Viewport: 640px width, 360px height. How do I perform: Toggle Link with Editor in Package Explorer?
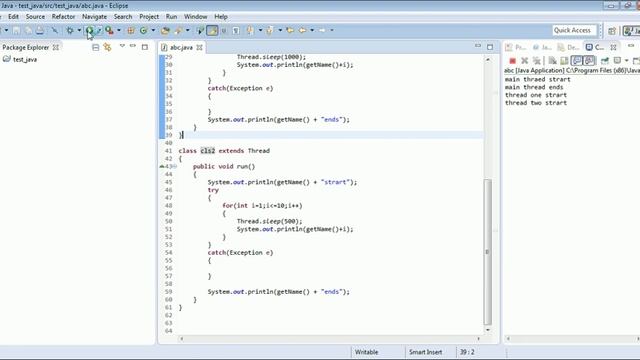[x=107, y=47]
